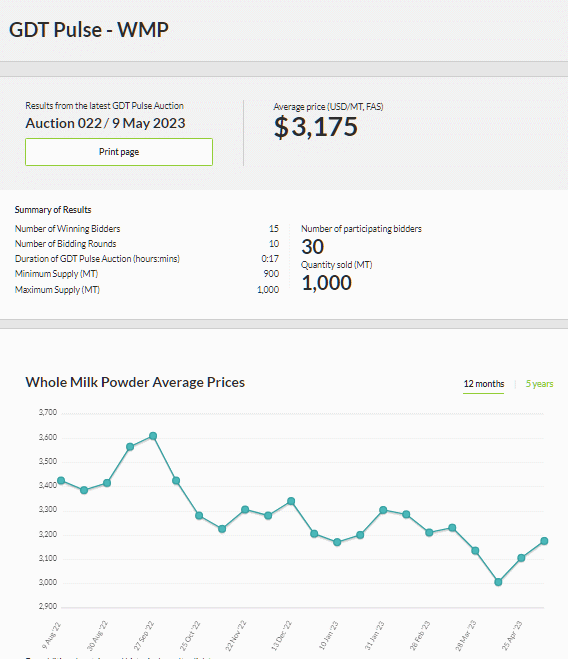Click the Minimum Supply (MT) label
The width and height of the screenshot is (568, 659).
[x=56, y=274]
